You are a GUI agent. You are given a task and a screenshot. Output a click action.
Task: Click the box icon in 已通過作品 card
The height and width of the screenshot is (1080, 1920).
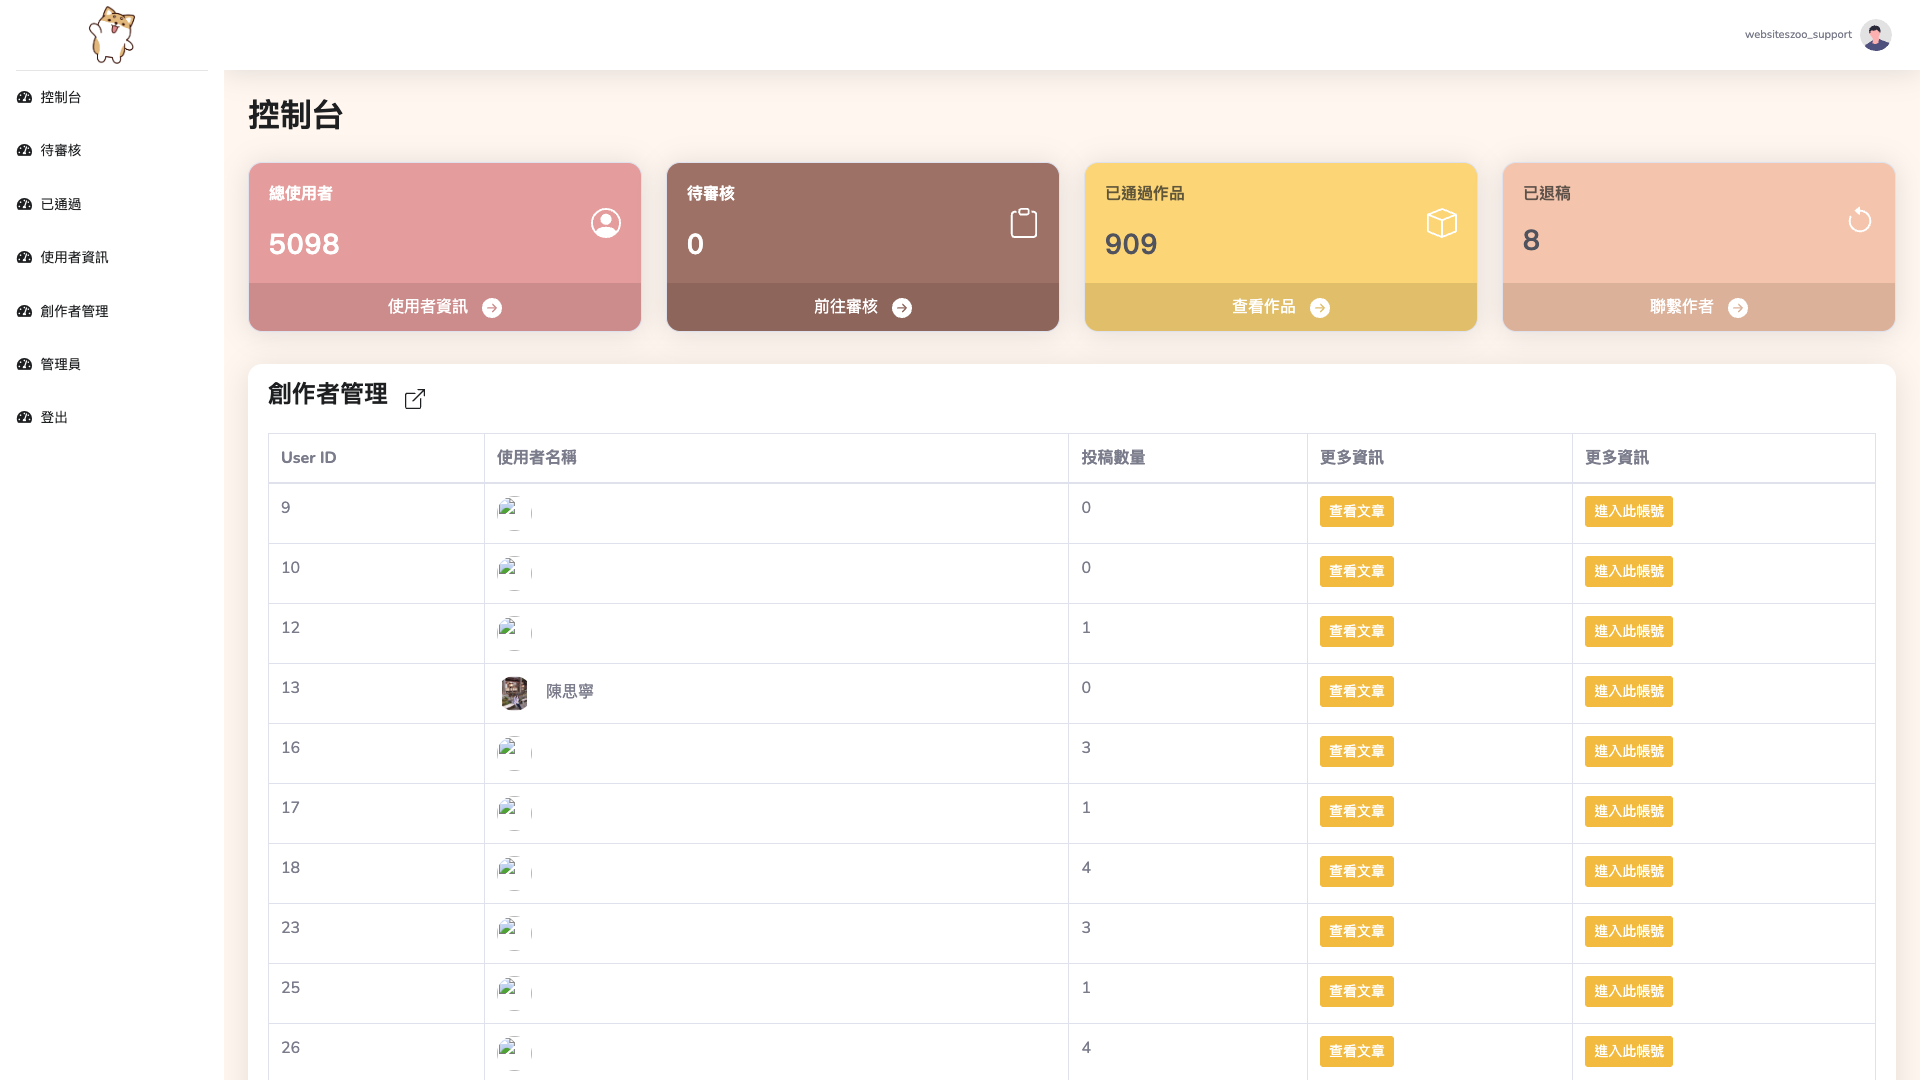[1441, 223]
